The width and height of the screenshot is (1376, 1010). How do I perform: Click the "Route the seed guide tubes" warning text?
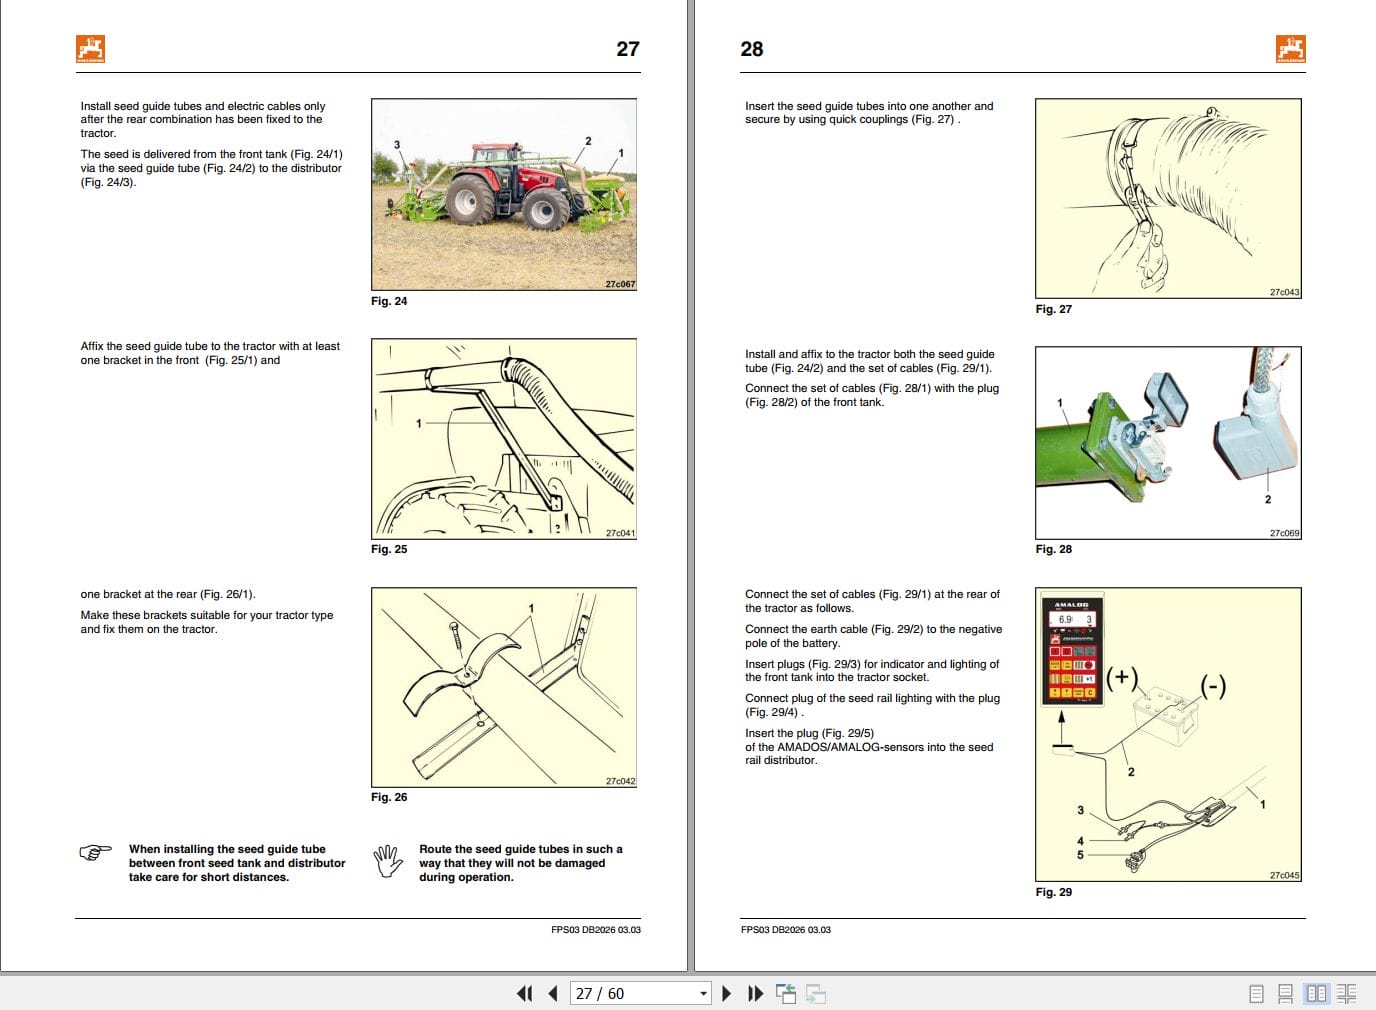coord(521,863)
